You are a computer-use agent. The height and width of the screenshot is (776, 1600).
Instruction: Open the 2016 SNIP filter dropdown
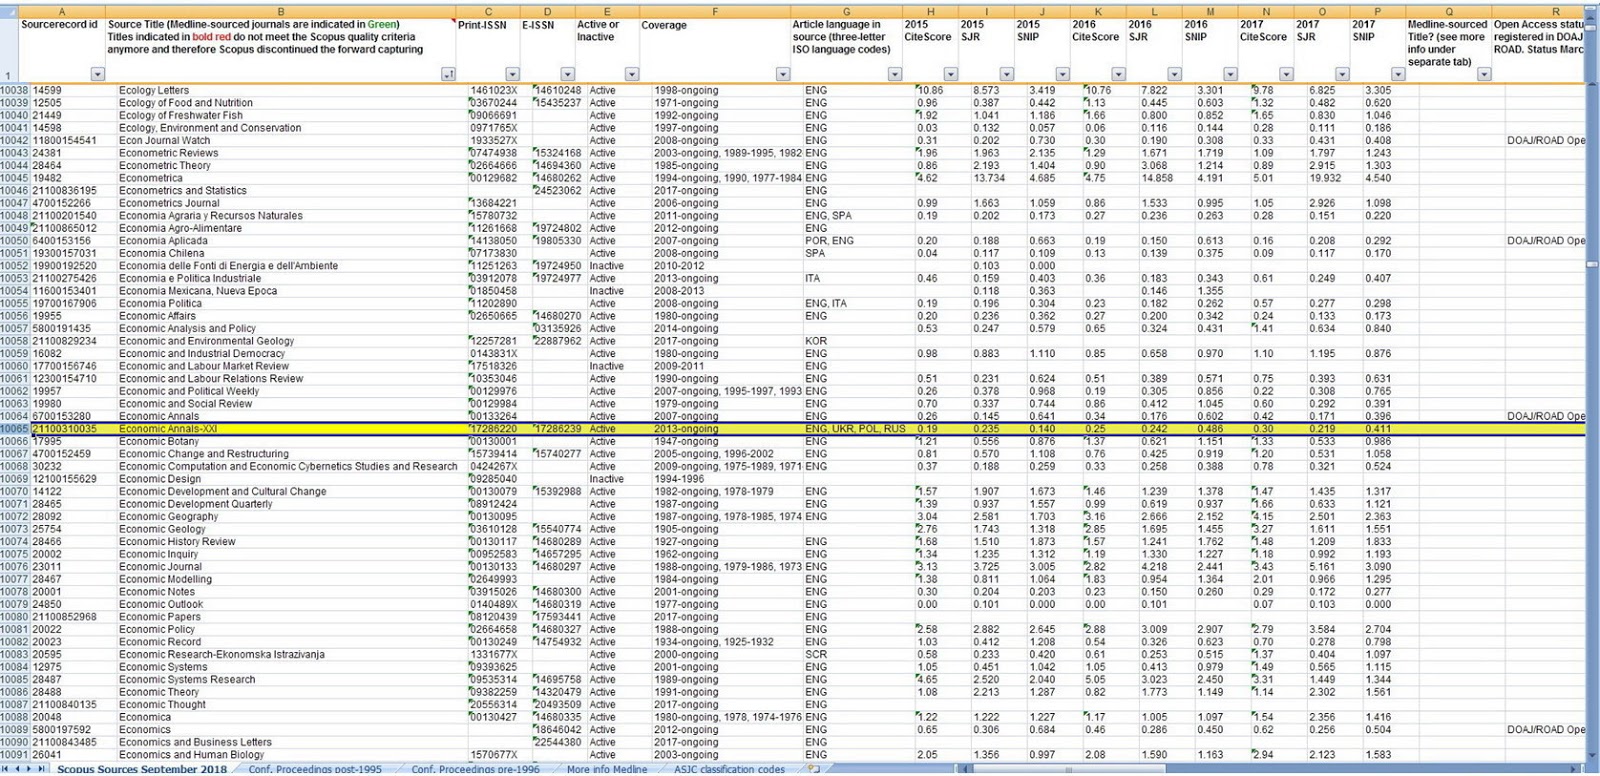tap(1230, 74)
